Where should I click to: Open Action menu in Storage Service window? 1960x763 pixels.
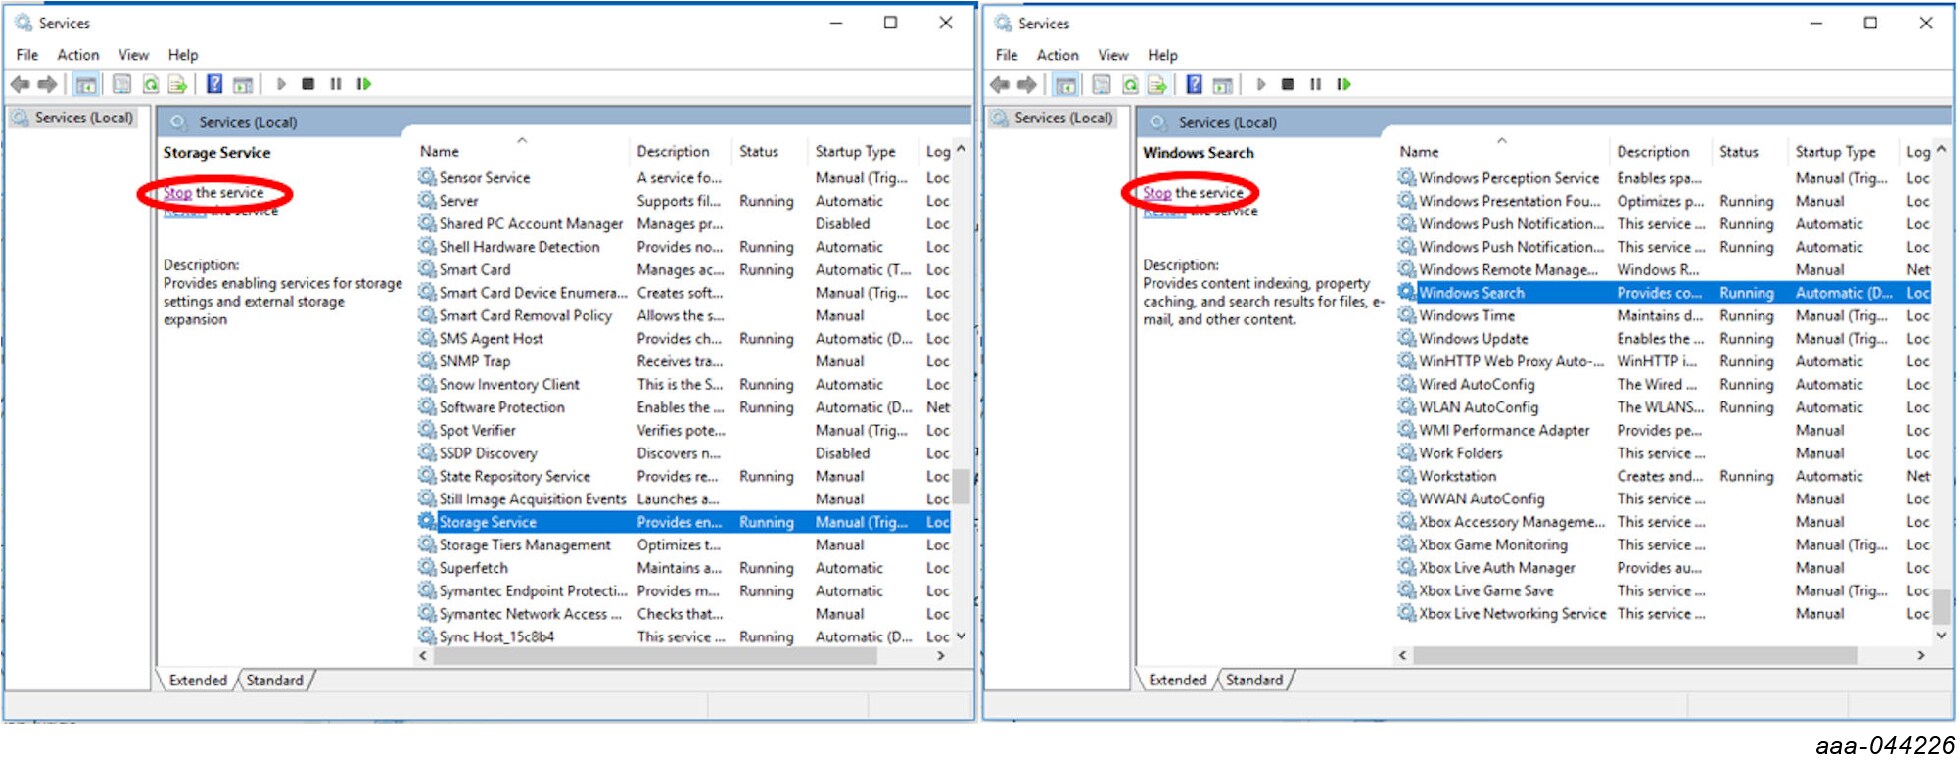(78, 55)
